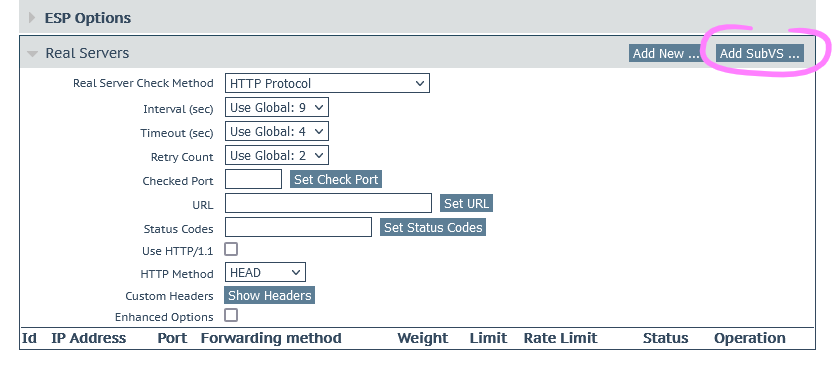The width and height of the screenshot is (837, 378).
Task: Click the Port column header
Action: 172,338
